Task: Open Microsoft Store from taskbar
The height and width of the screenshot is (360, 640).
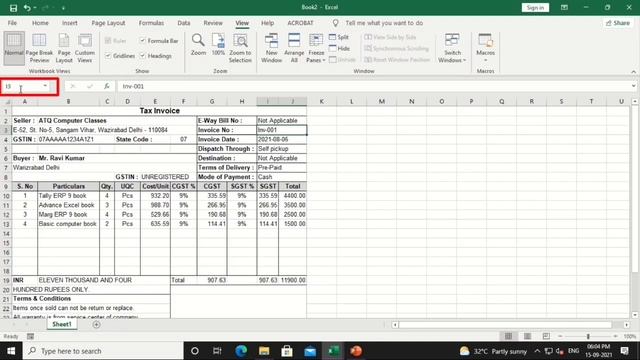Action: coord(287,351)
